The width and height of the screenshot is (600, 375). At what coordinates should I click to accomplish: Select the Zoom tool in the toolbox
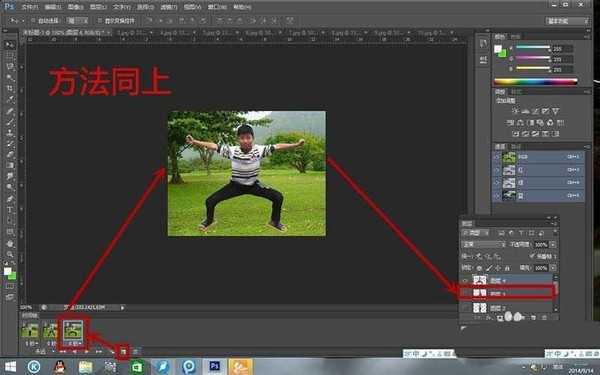click(x=10, y=254)
